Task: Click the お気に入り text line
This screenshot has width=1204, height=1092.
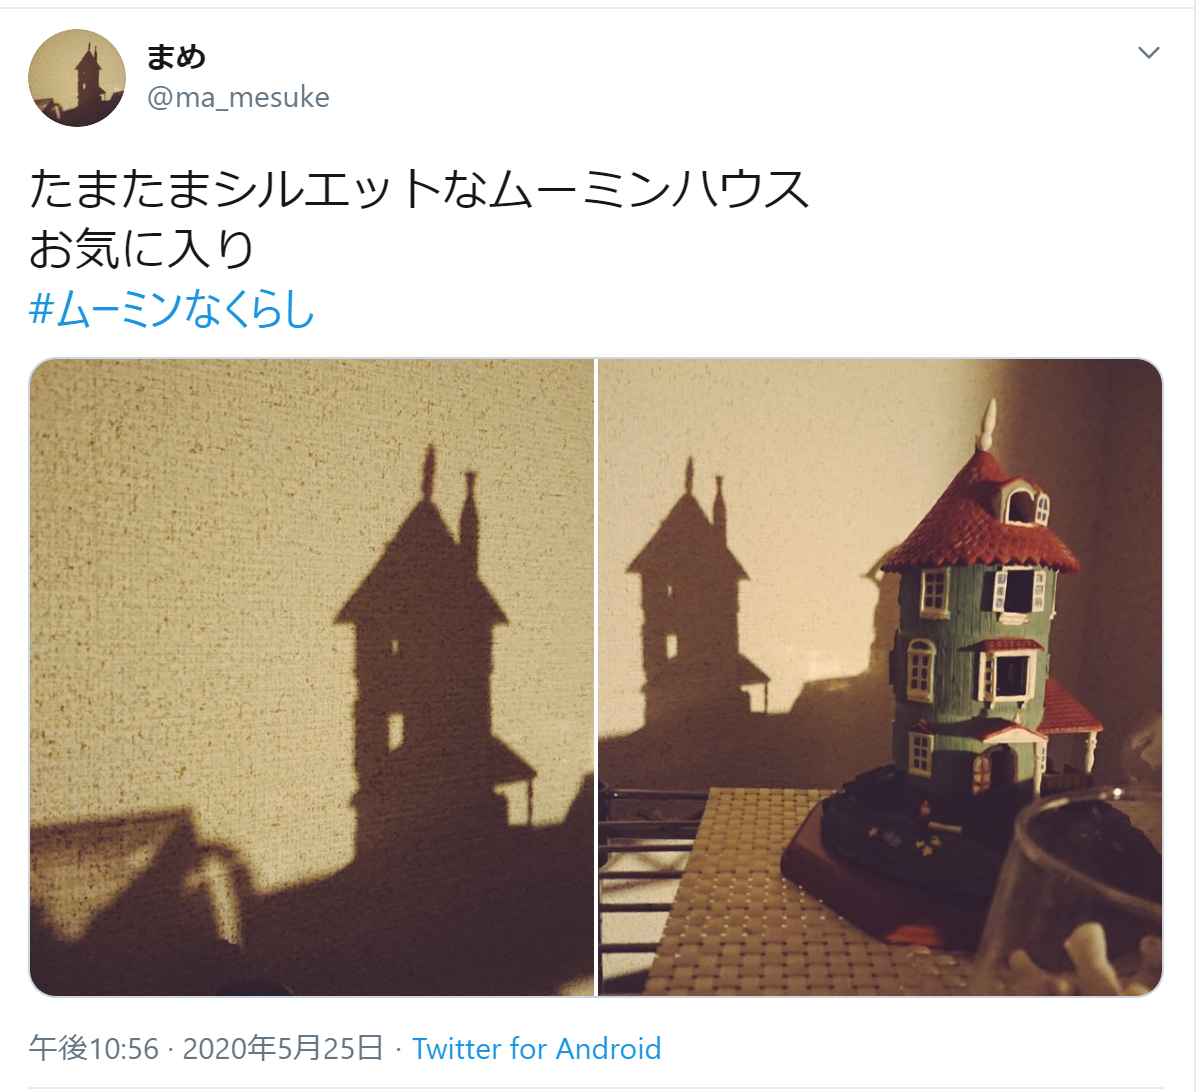Action: tap(142, 250)
